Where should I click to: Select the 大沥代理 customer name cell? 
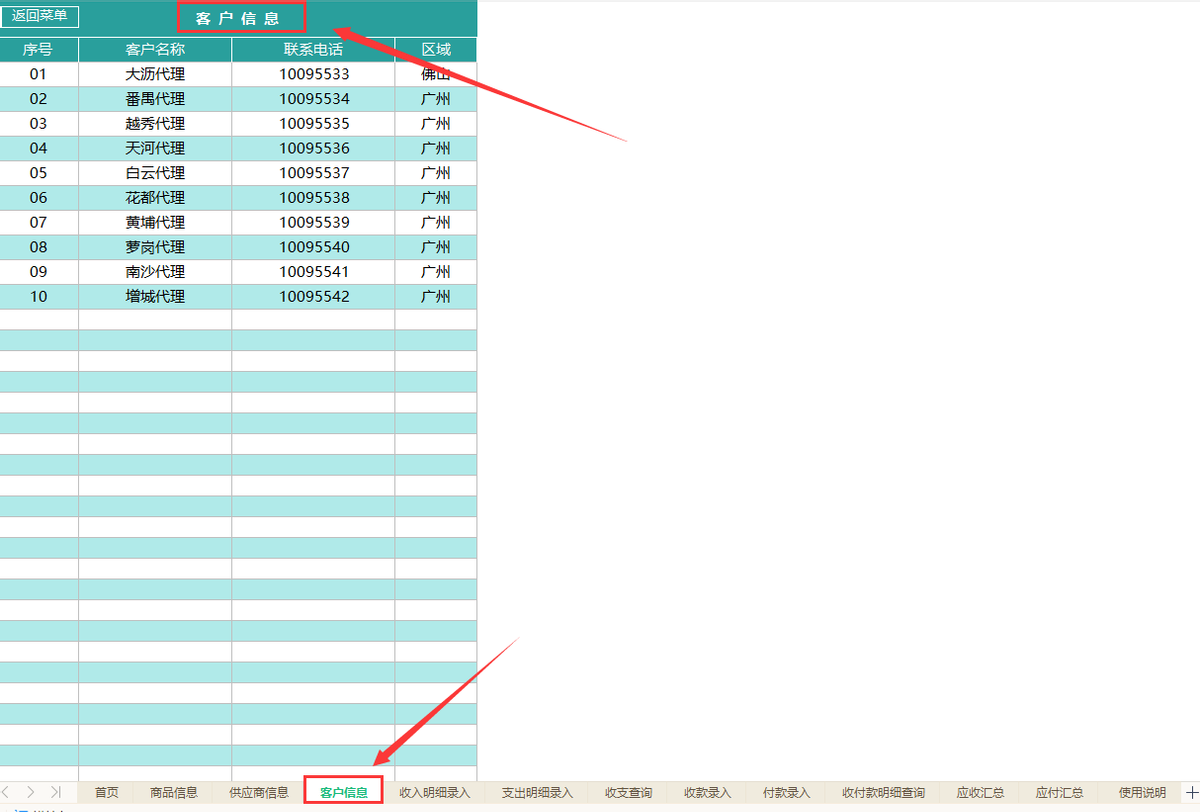[x=154, y=73]
